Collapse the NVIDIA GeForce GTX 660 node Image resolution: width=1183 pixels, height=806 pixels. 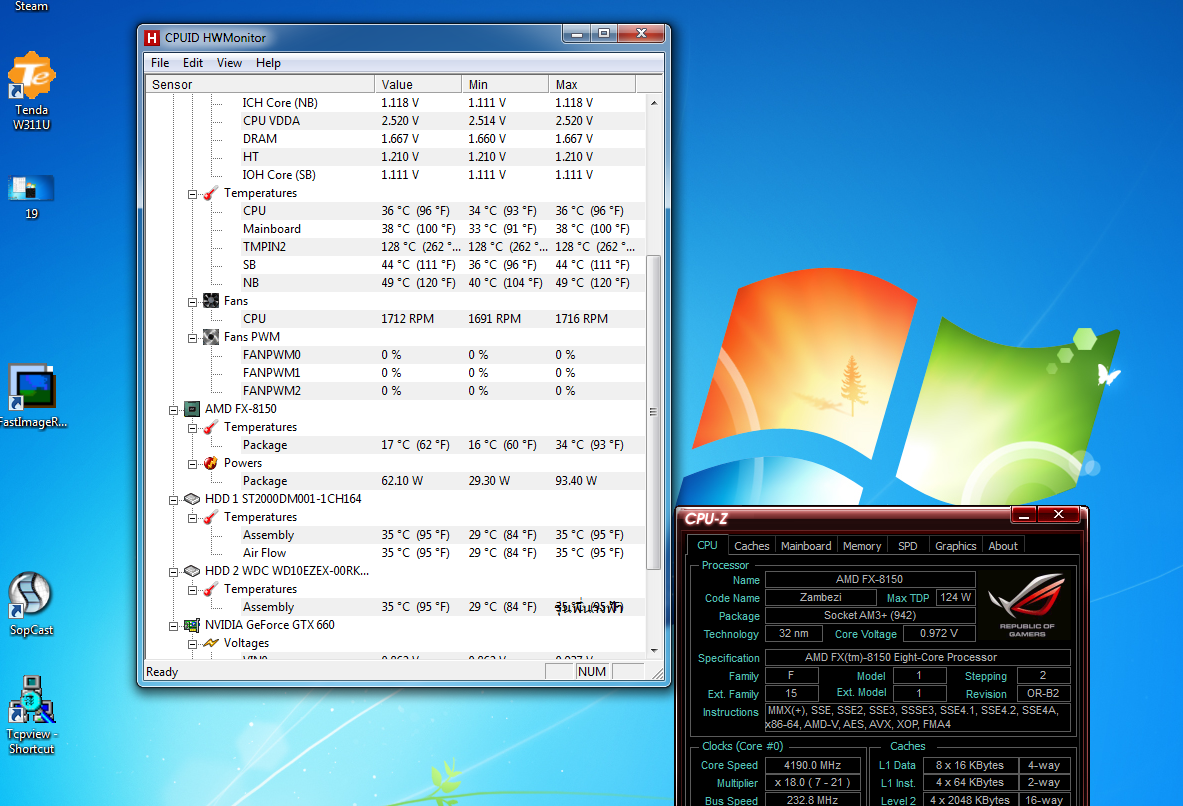(x=174, y=626)
